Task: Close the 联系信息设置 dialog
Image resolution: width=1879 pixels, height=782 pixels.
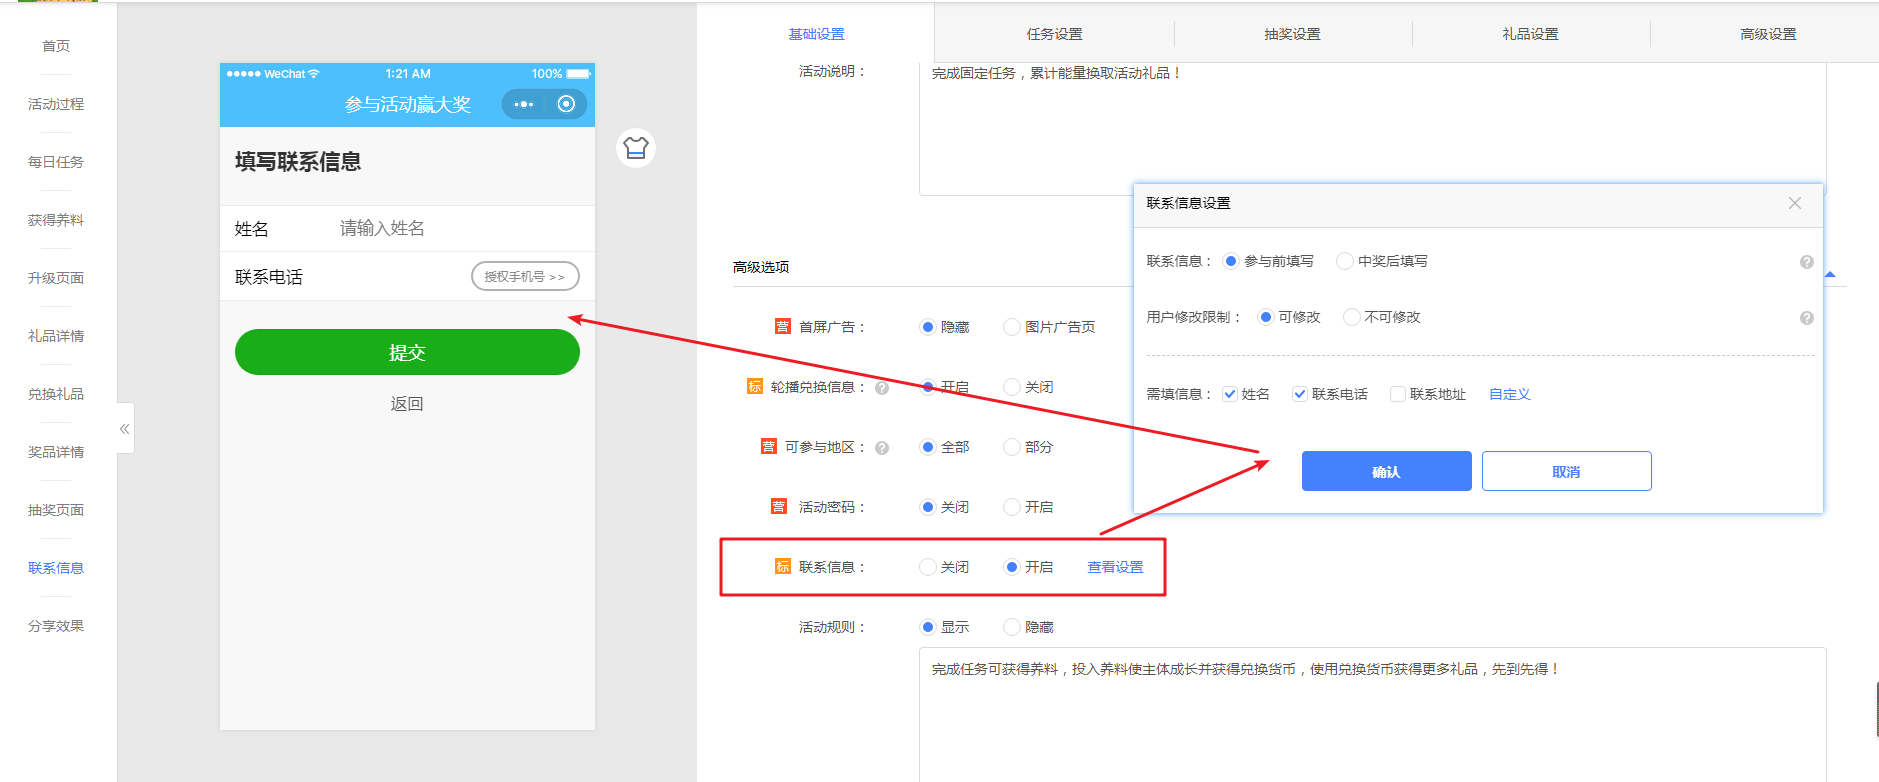Action: point(1795,203)
